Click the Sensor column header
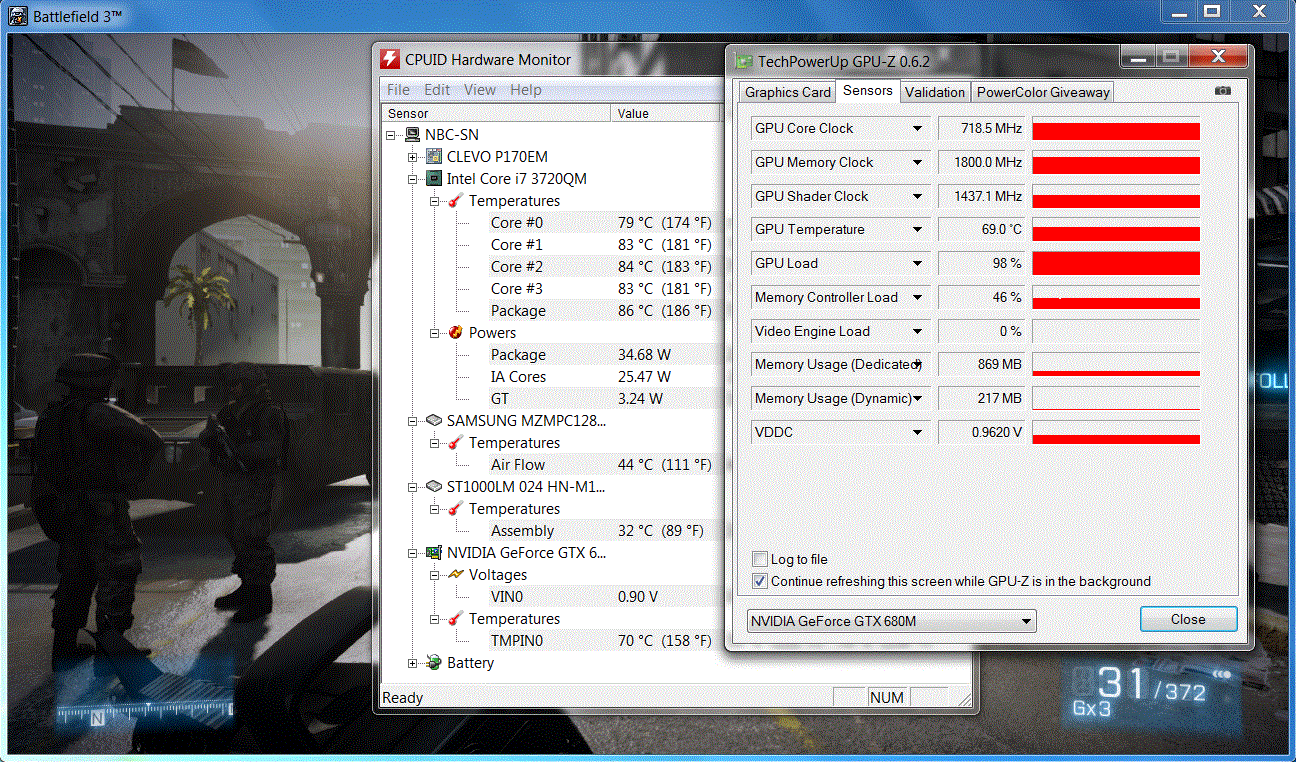Viewport: 1296px width, 762px height. [x=497, y=114]
